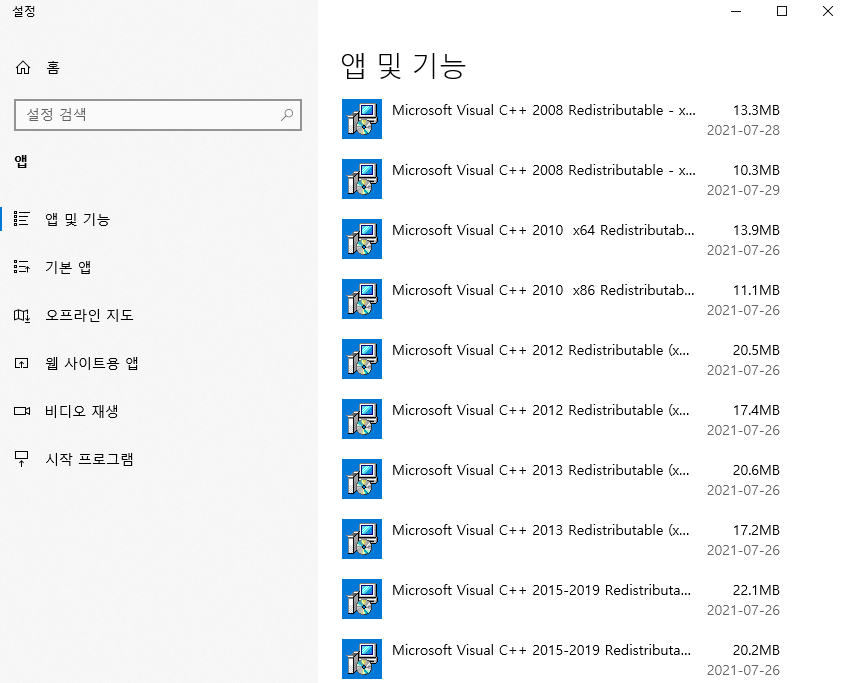This screenshot has width=847, height=683.
Task: Click the home icon in sidebar
Action: (x=23, y=68)
